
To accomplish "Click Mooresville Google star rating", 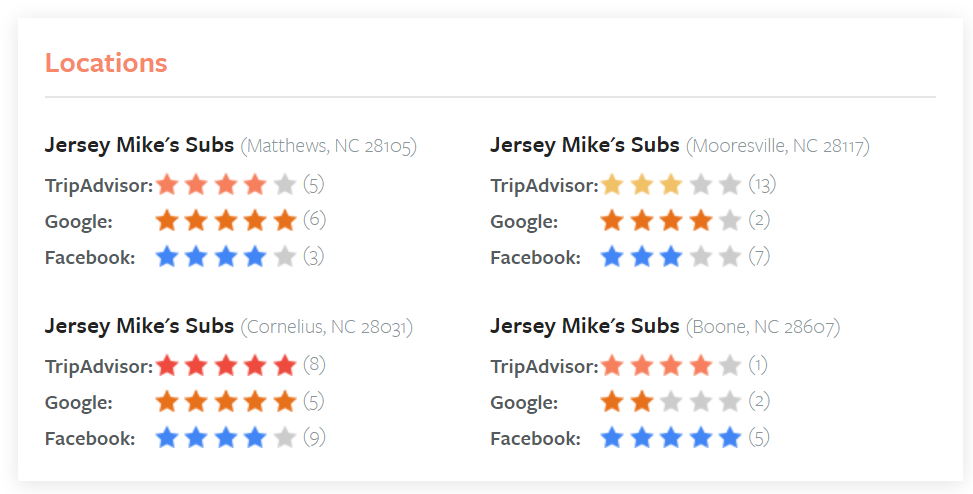I will tap(671, 220).
